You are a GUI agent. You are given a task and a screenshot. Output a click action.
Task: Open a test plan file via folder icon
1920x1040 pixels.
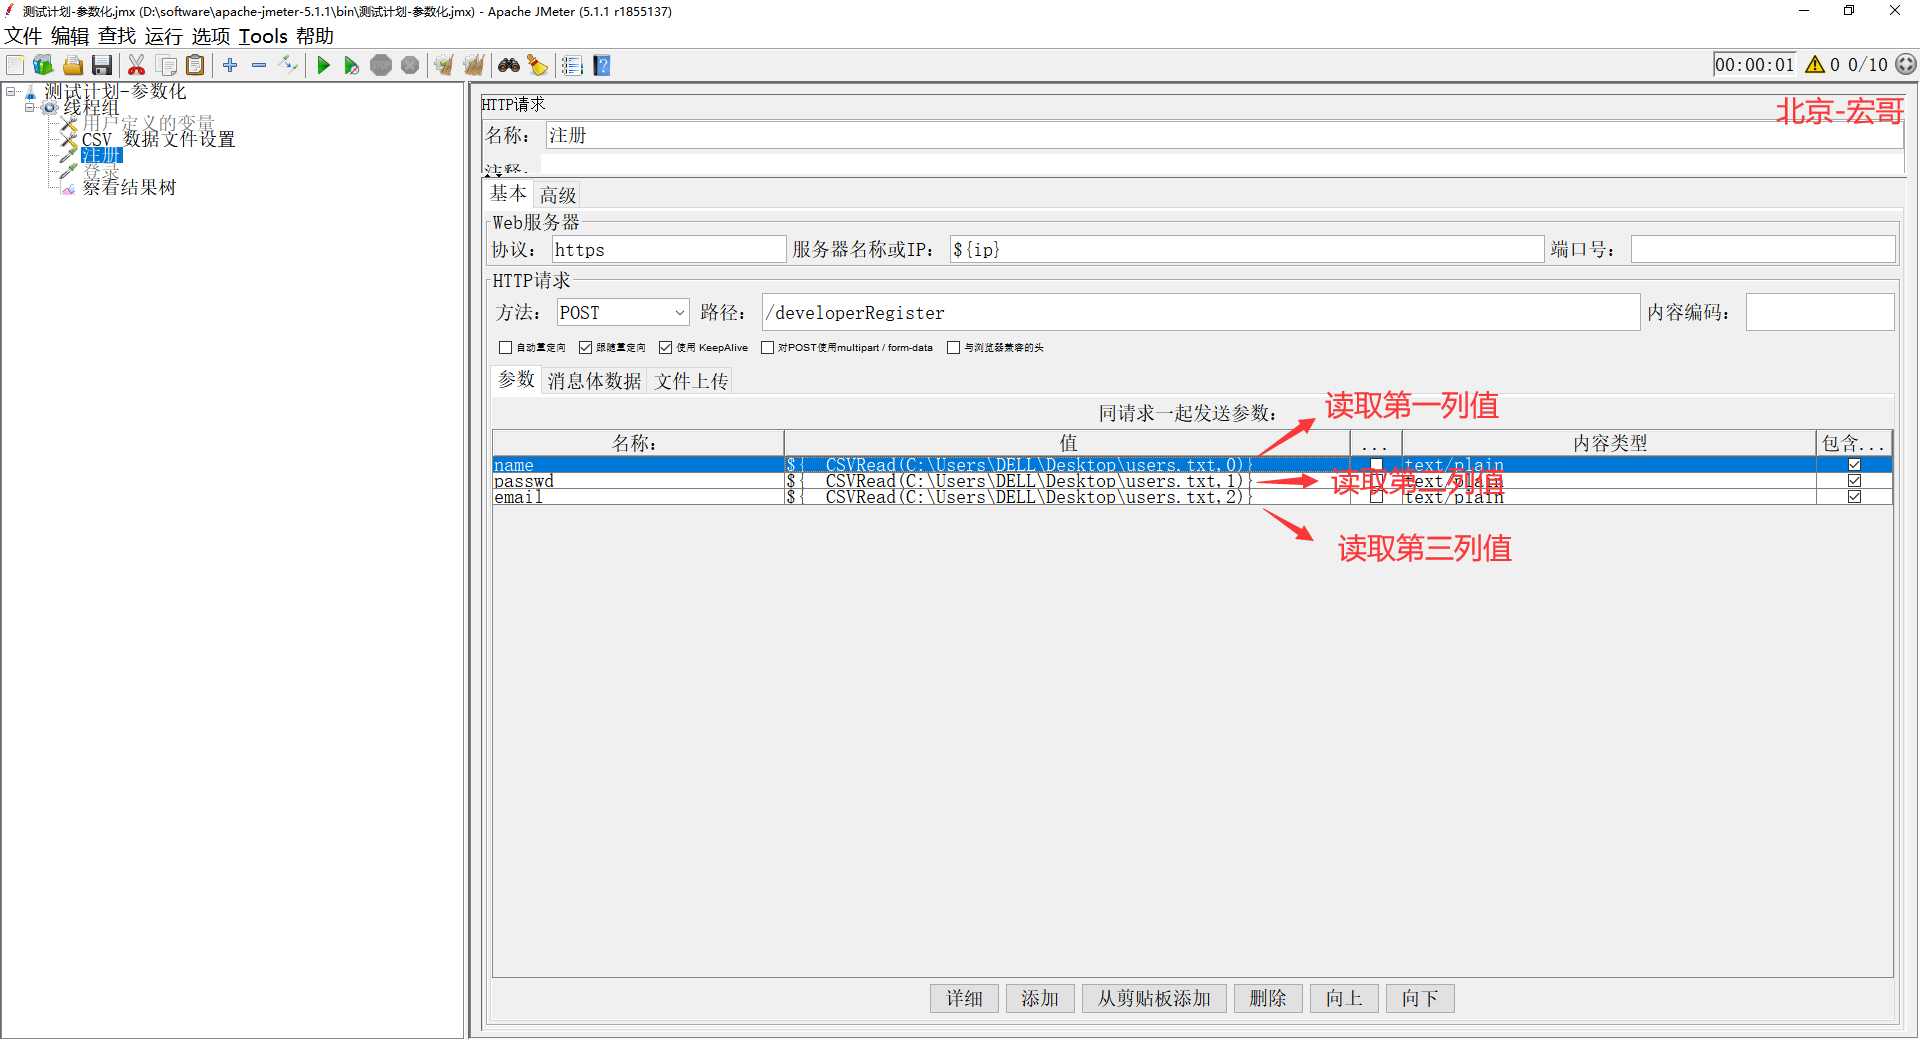73,65
